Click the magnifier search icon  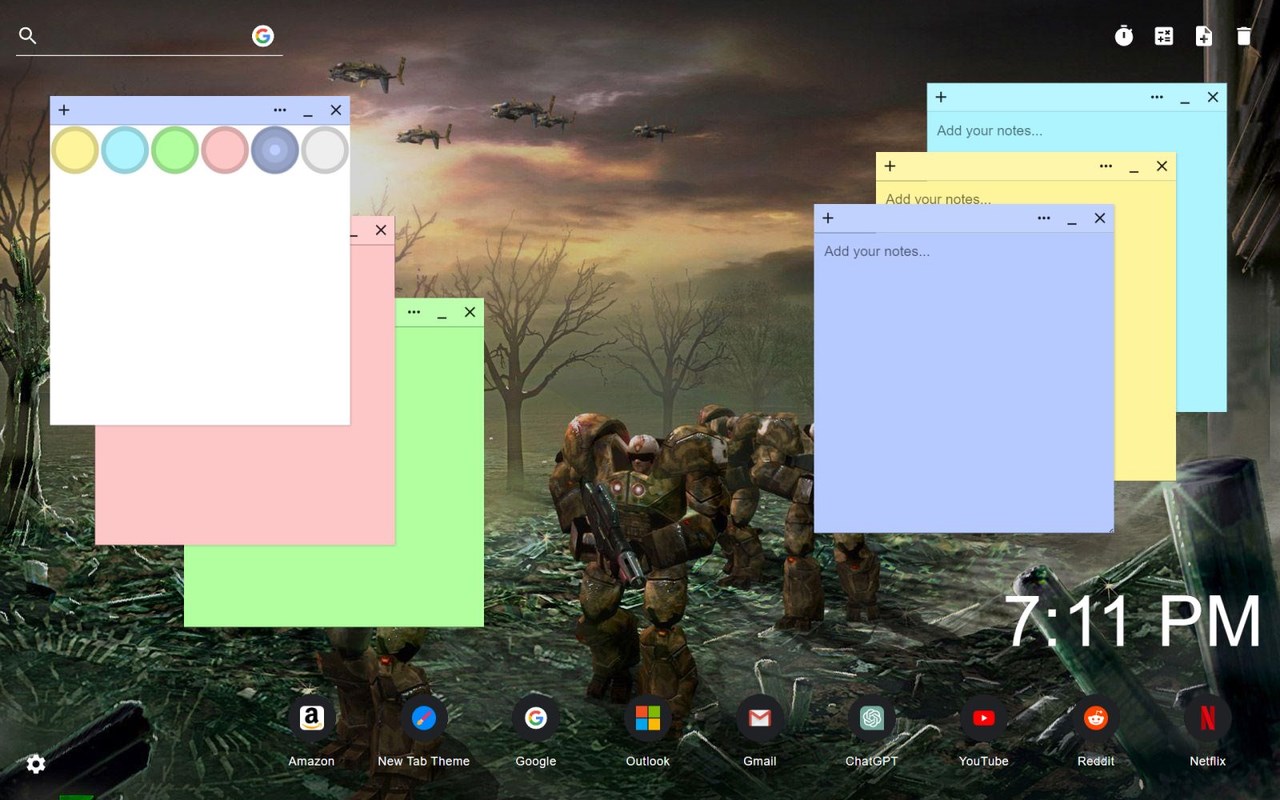[x=28, y=36]
